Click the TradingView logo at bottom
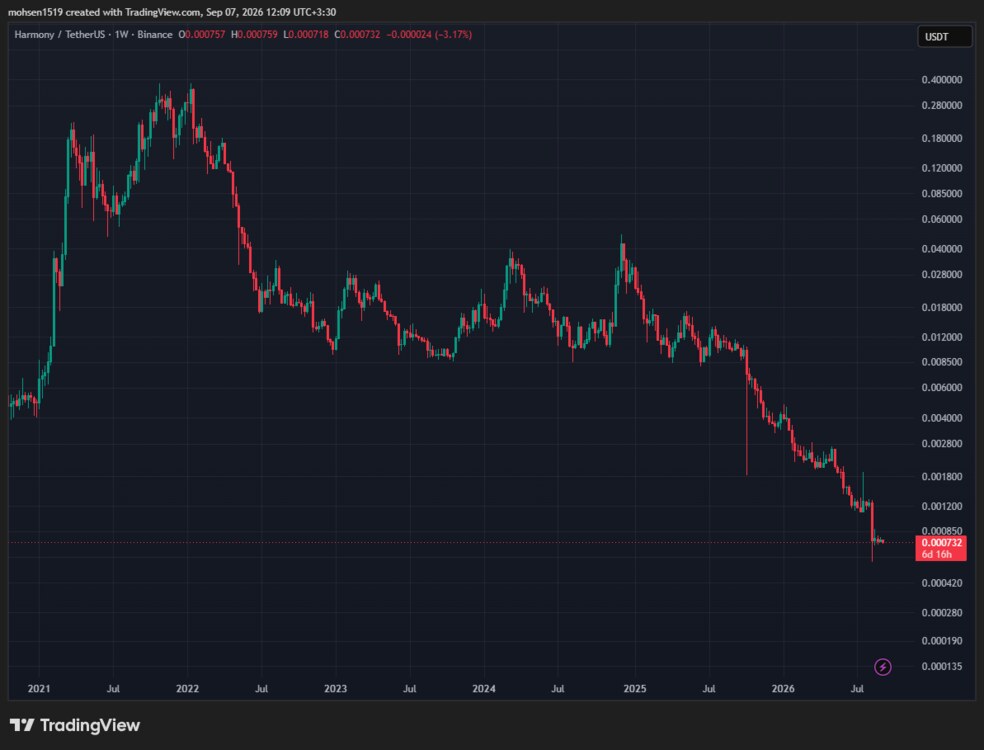The image size is (984, 750). point(75,726)
